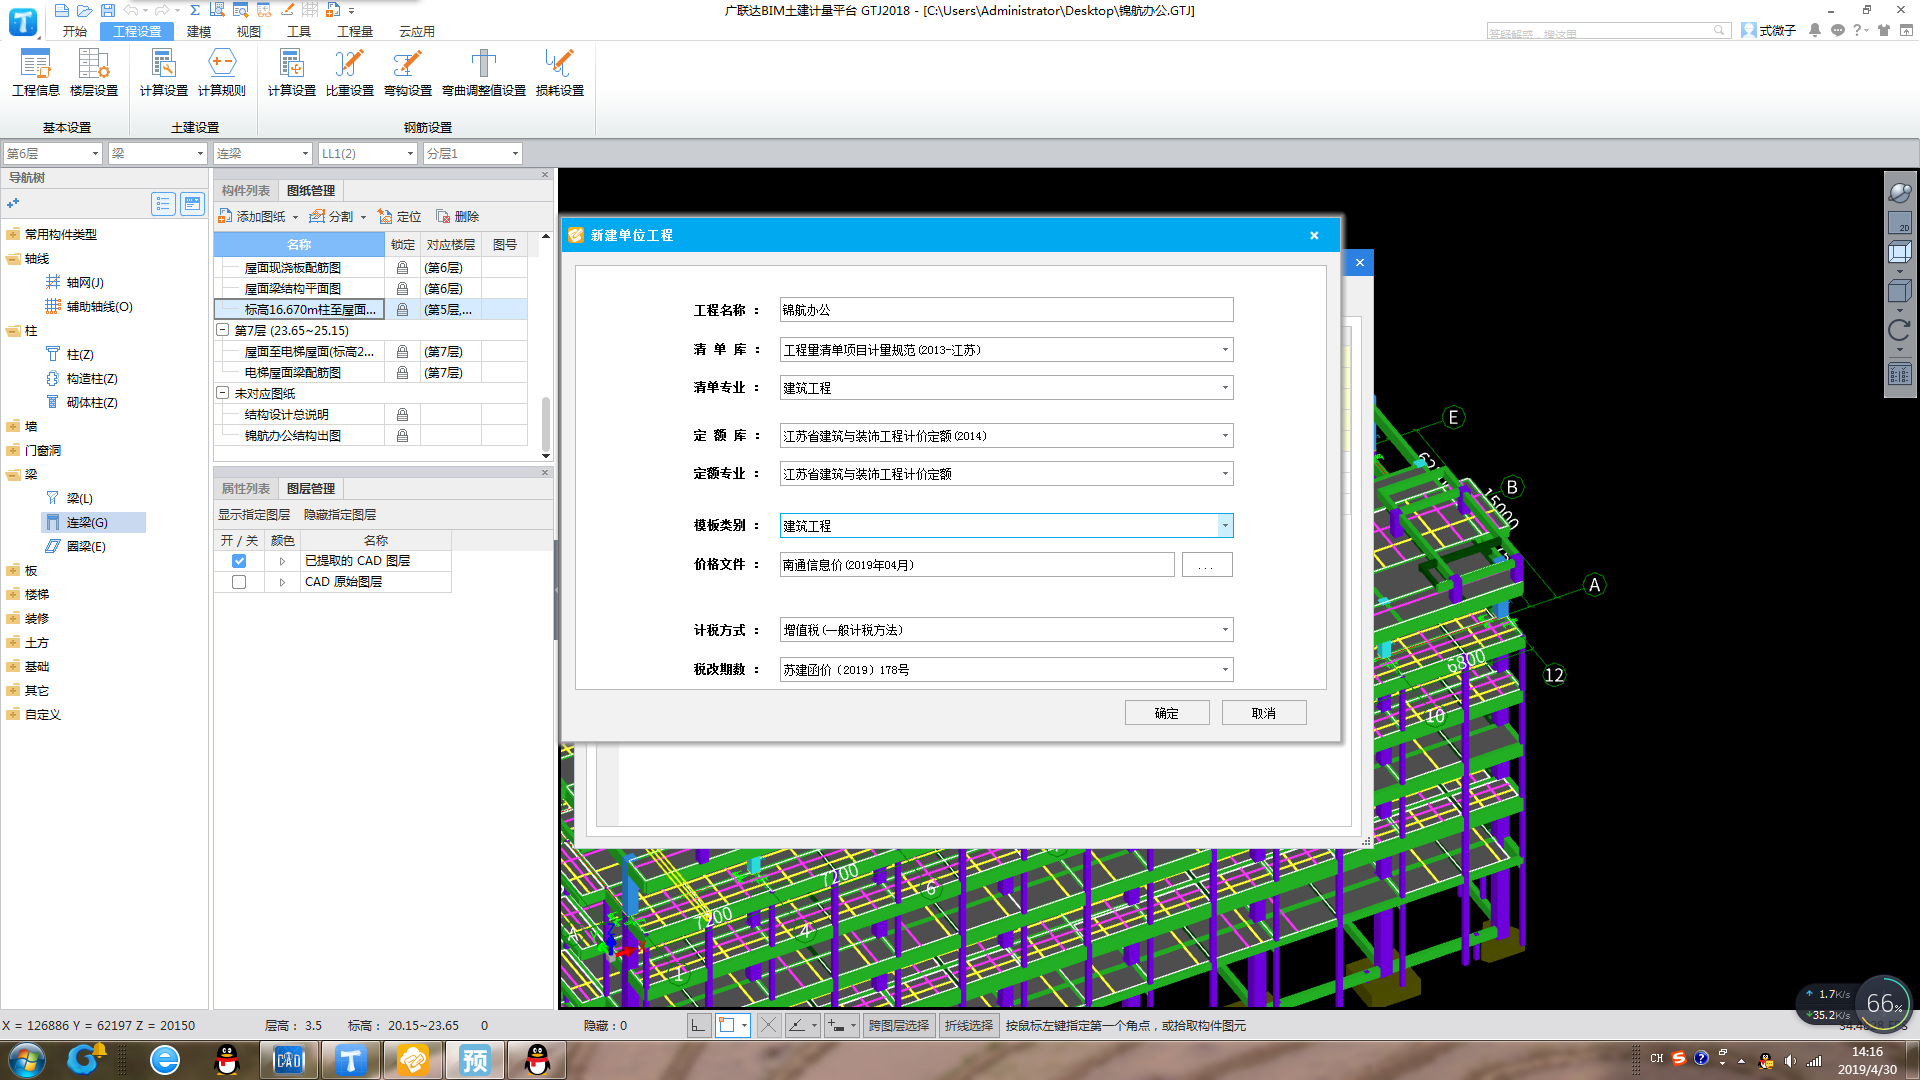Click the price file browse … button

[1207, 565]
